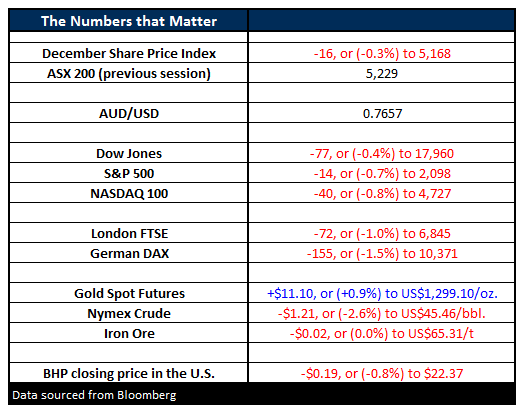Click the Iron Ore US$65.31/t value
Image resolution: width=525 pixels, height=413 pixels.
click(x=381, y=333)
